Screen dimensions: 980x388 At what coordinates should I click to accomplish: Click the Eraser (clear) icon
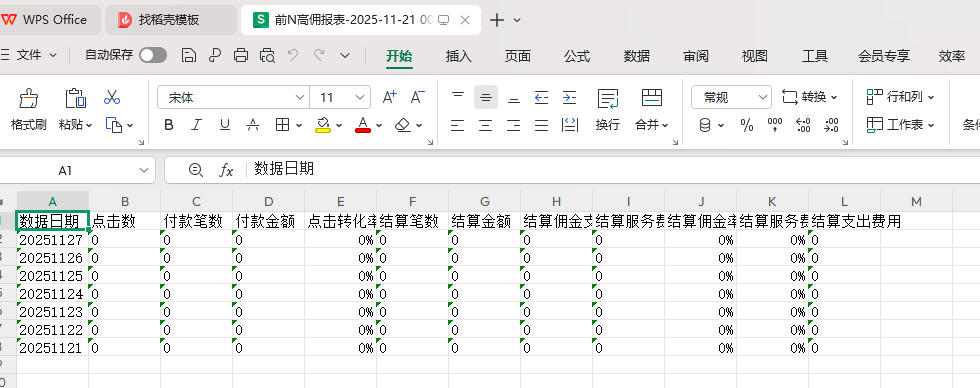403,125
